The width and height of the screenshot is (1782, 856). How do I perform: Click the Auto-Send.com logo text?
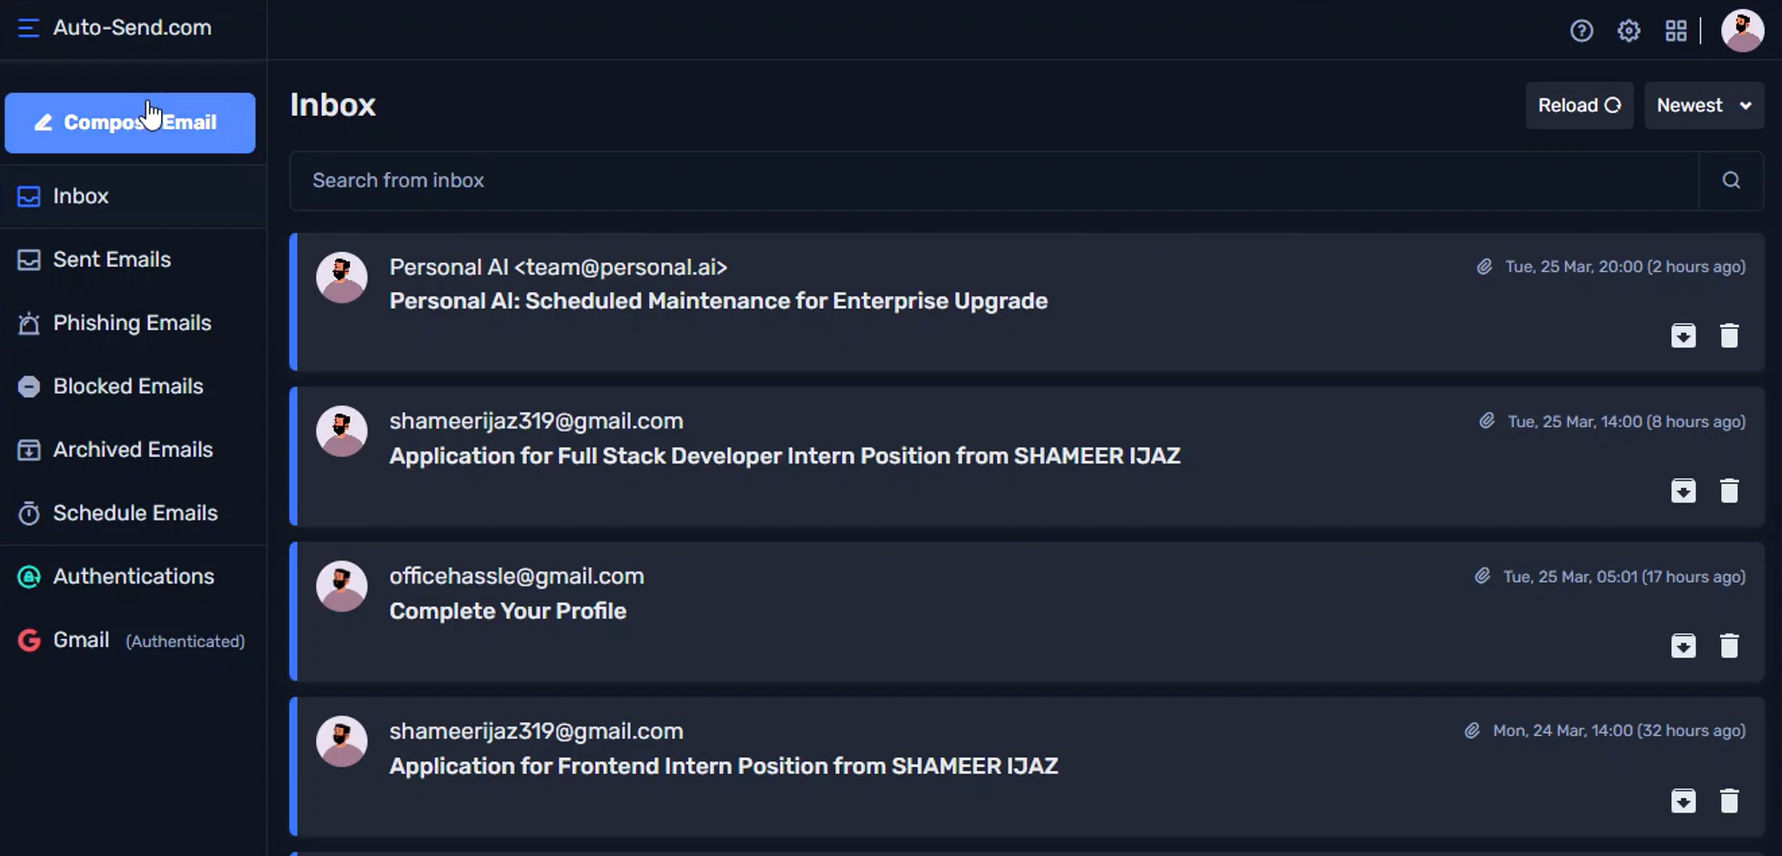pyautogui.click(x=132, y=28)
